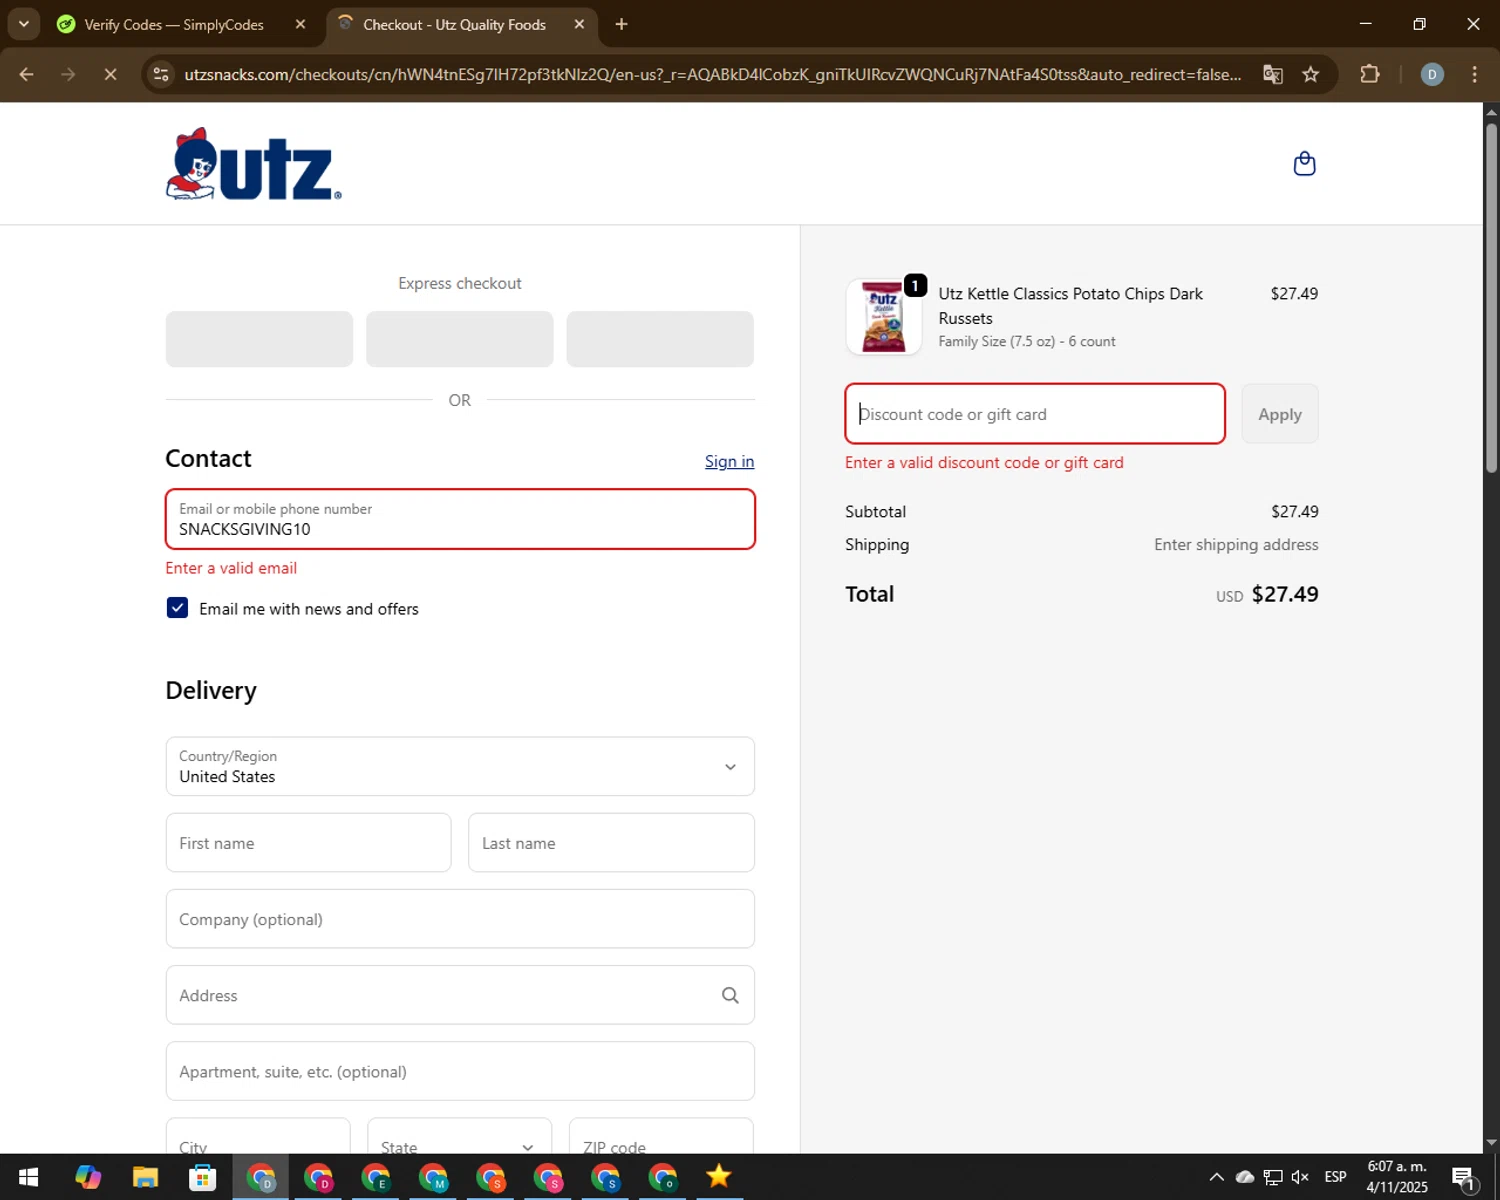
Task: Click the Sign in link
Action: (729, 461)
